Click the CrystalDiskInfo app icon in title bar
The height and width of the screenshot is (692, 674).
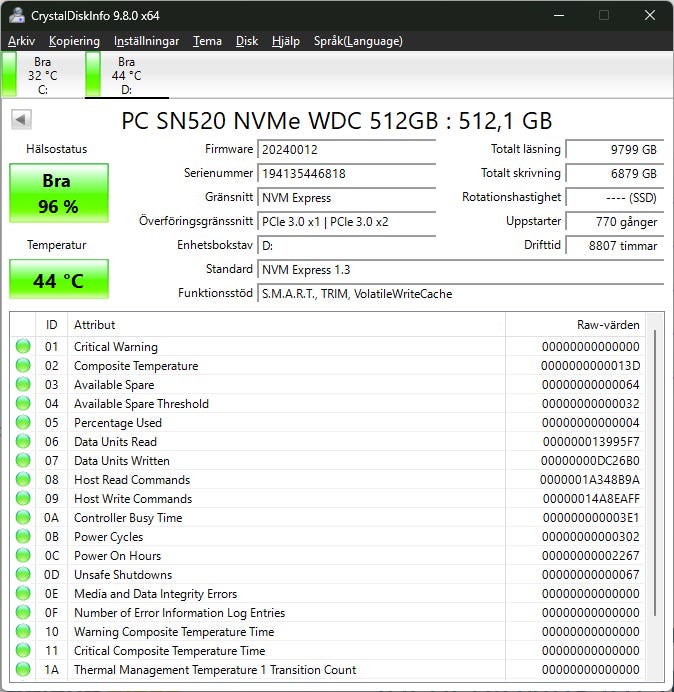click(x=17, y=15)
